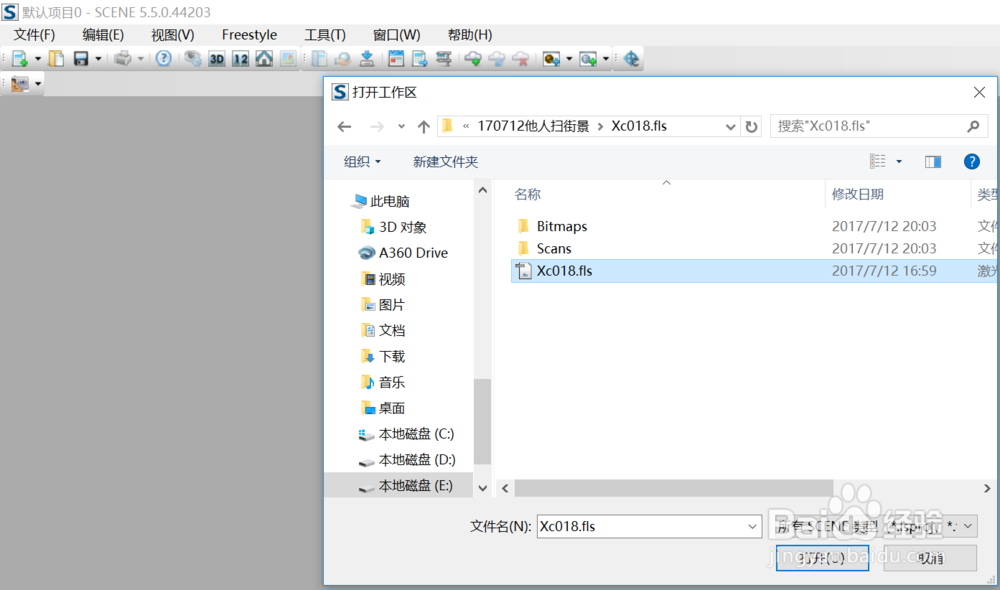Open the view options dropdown arrow

(x=899, y=161)
